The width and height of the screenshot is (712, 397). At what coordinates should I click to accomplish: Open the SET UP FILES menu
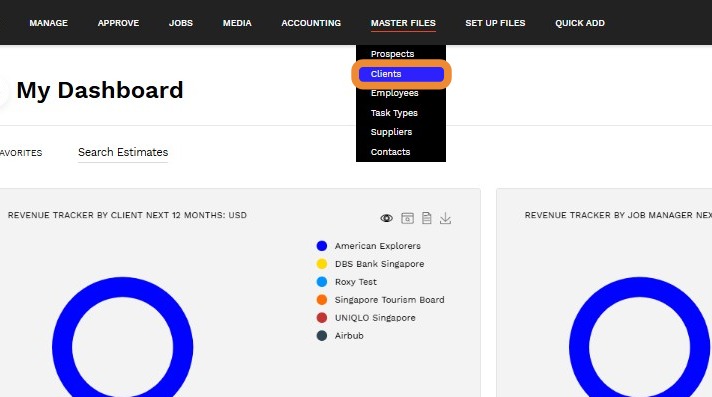click(495, 23)
